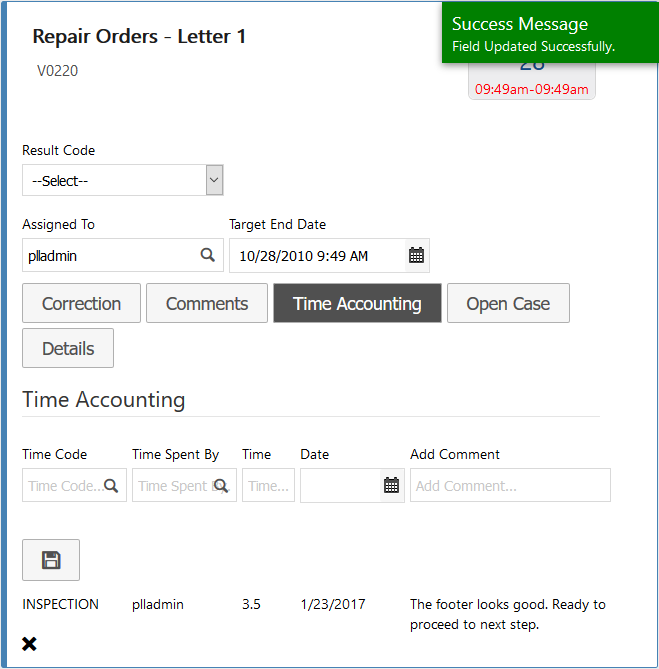
Task: Click the Open Case button
Action: [508, 303]
